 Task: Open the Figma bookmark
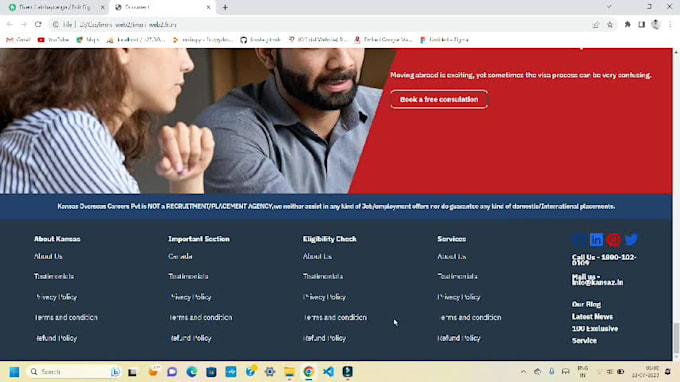pyautogui.click(x=444, y=39)
